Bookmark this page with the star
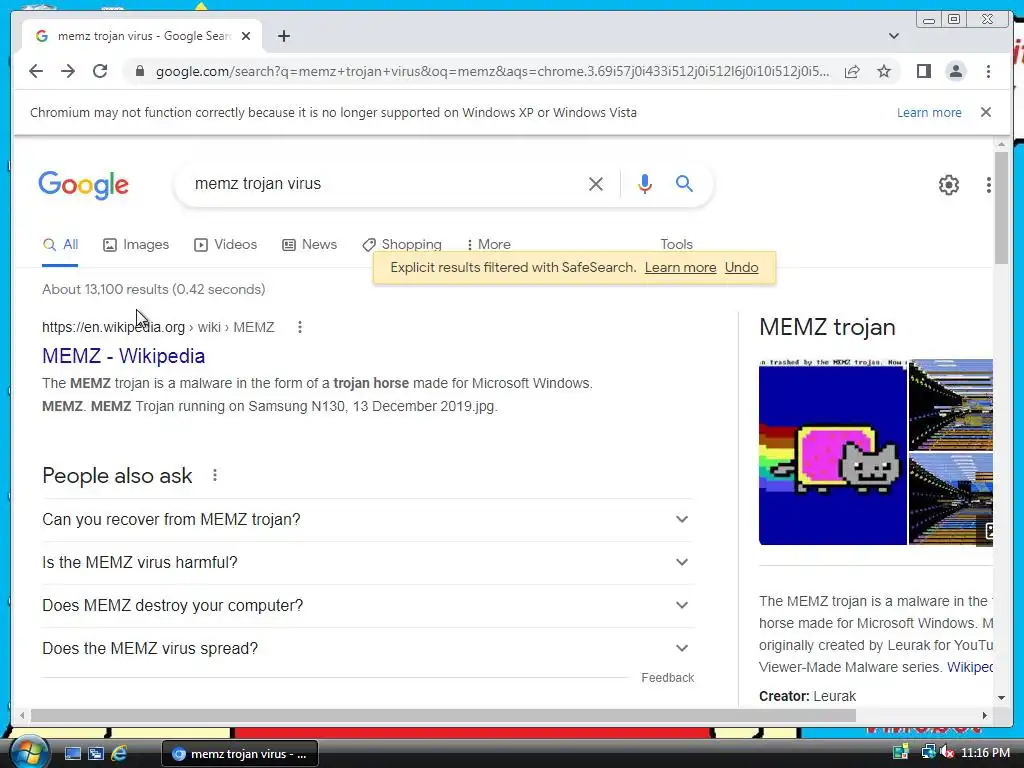1024x768 pixels. [x=884, y=71]
